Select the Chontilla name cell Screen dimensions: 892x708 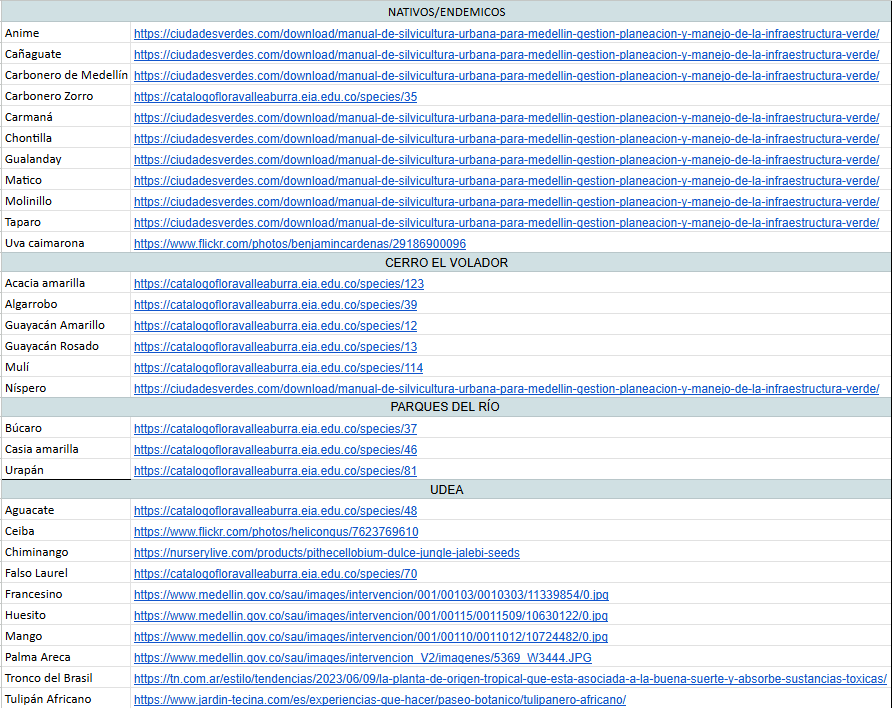(66, 138)
